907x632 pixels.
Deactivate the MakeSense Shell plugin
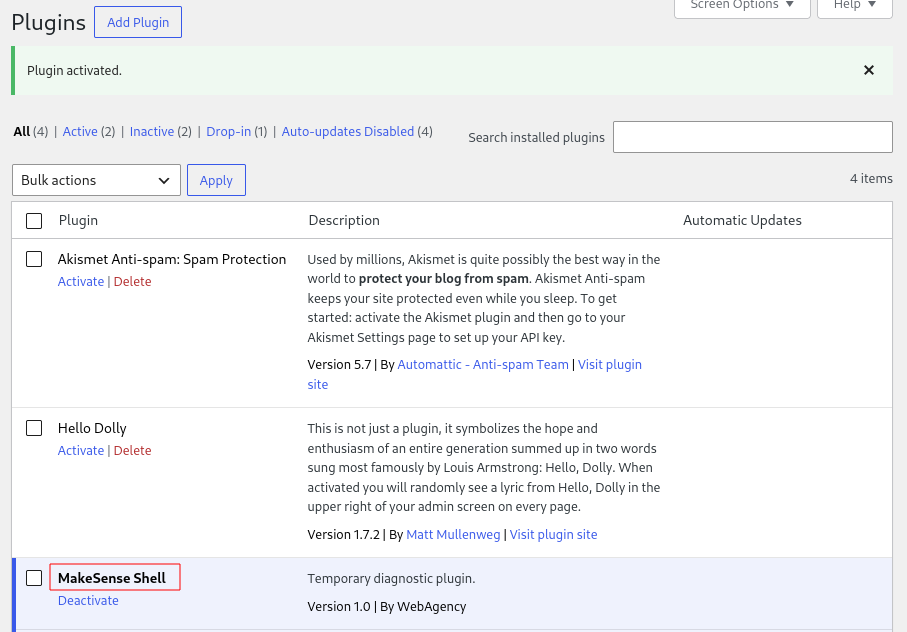click(x=88, y=600)
